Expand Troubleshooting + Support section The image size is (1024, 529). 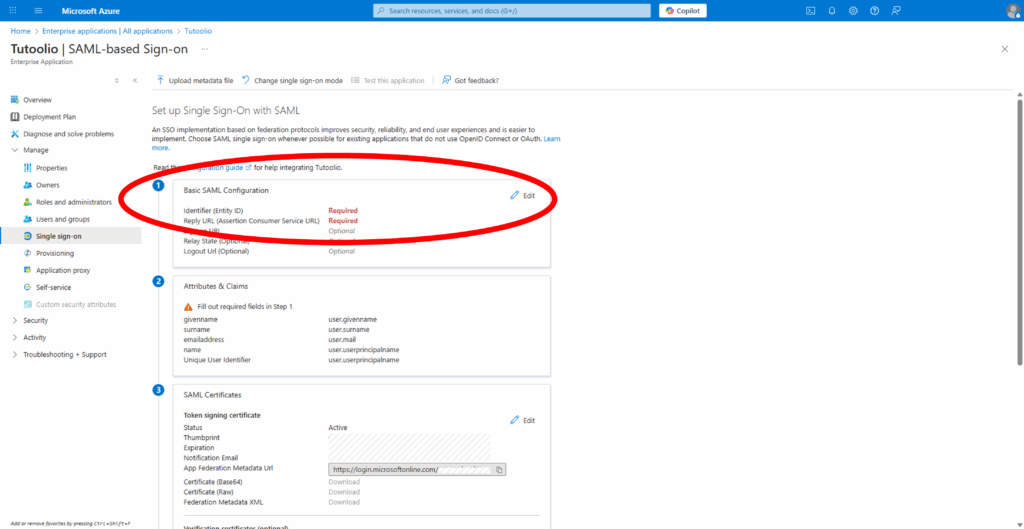pos(14,355)
